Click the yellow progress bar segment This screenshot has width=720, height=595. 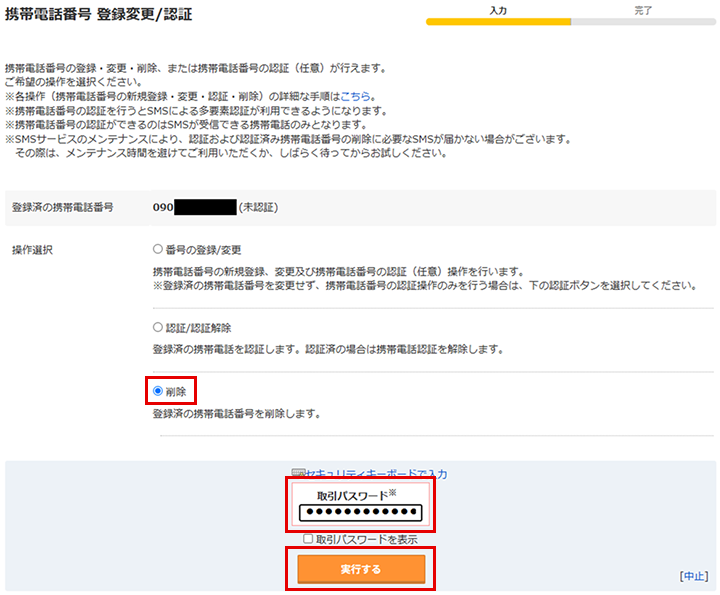tap(498, 22)
